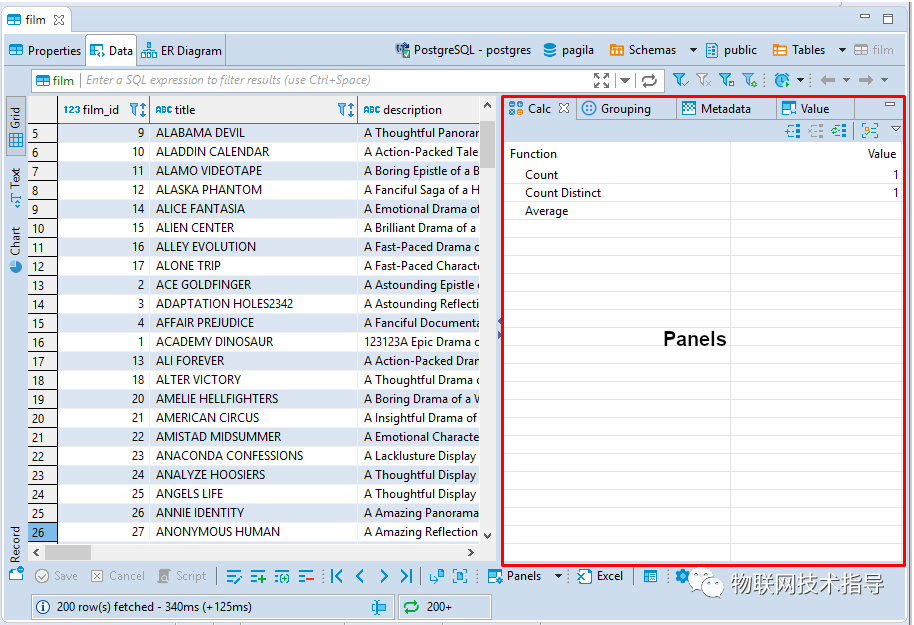Click the refresh results icon in filter bar

(649, 80)
